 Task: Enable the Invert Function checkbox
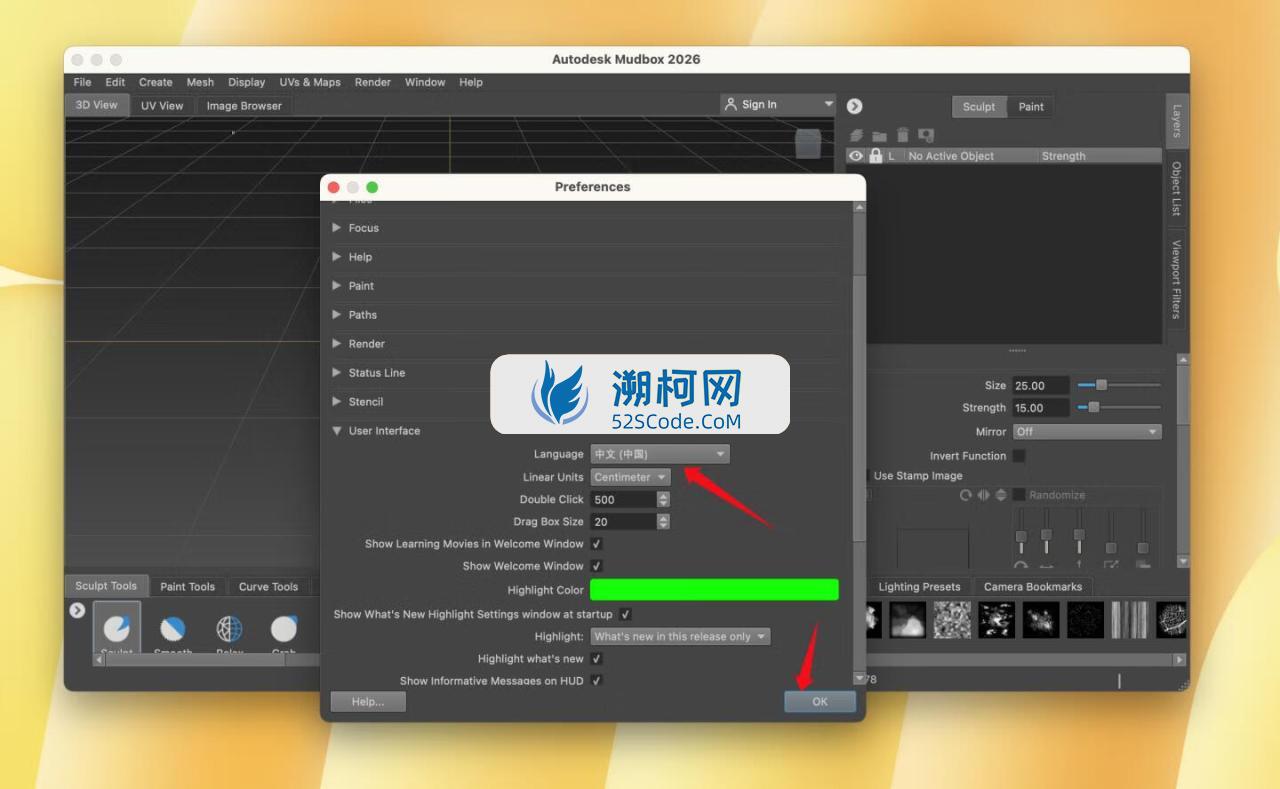coord(1019,456)
